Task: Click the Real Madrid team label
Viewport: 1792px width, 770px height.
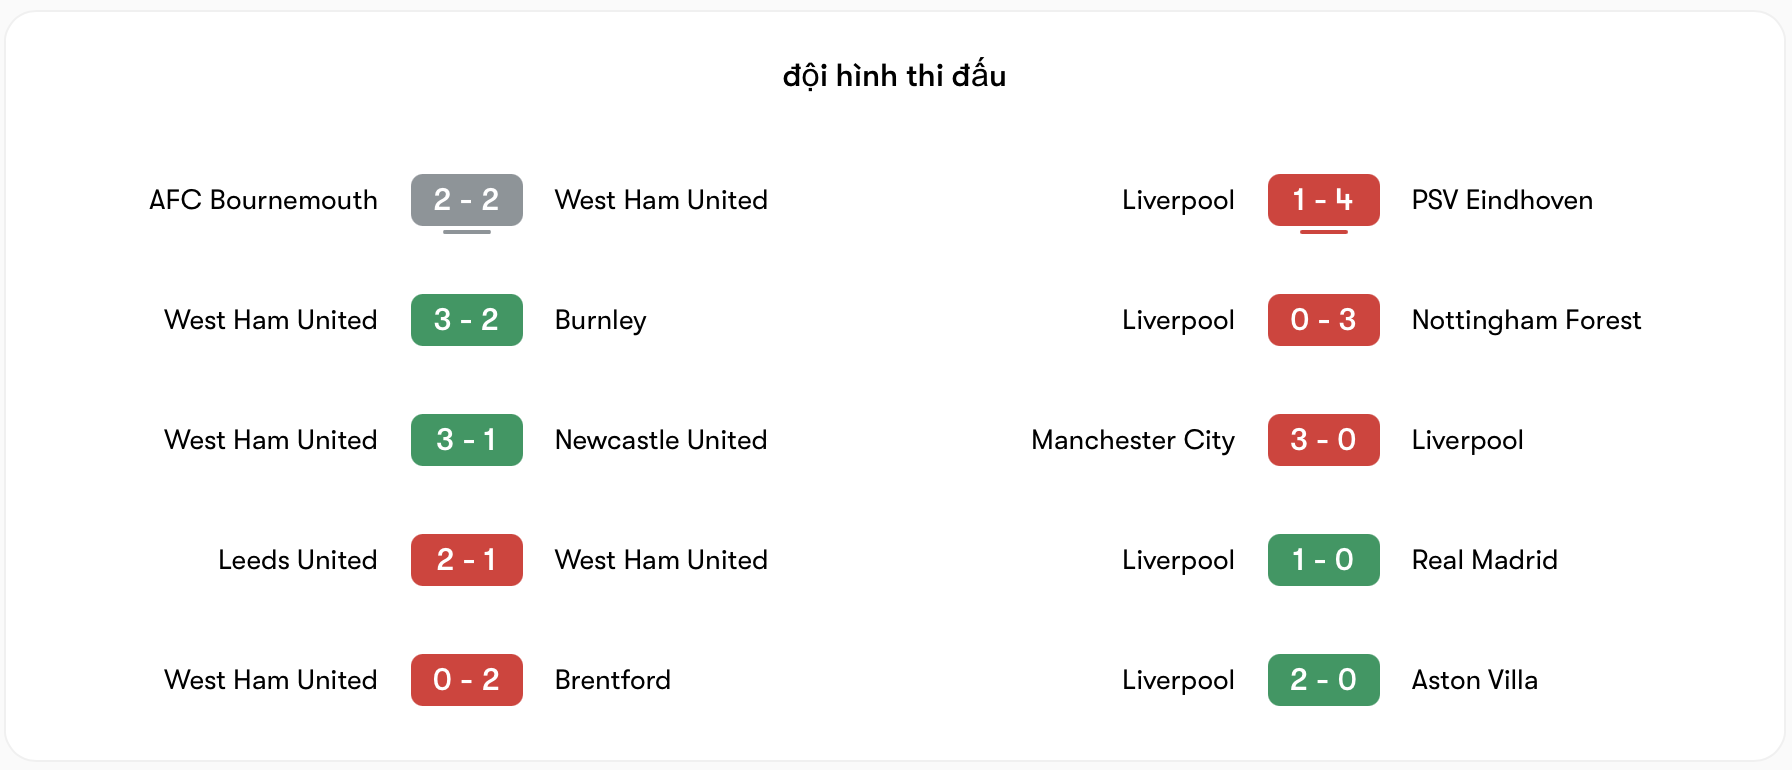Action: 1484,560
